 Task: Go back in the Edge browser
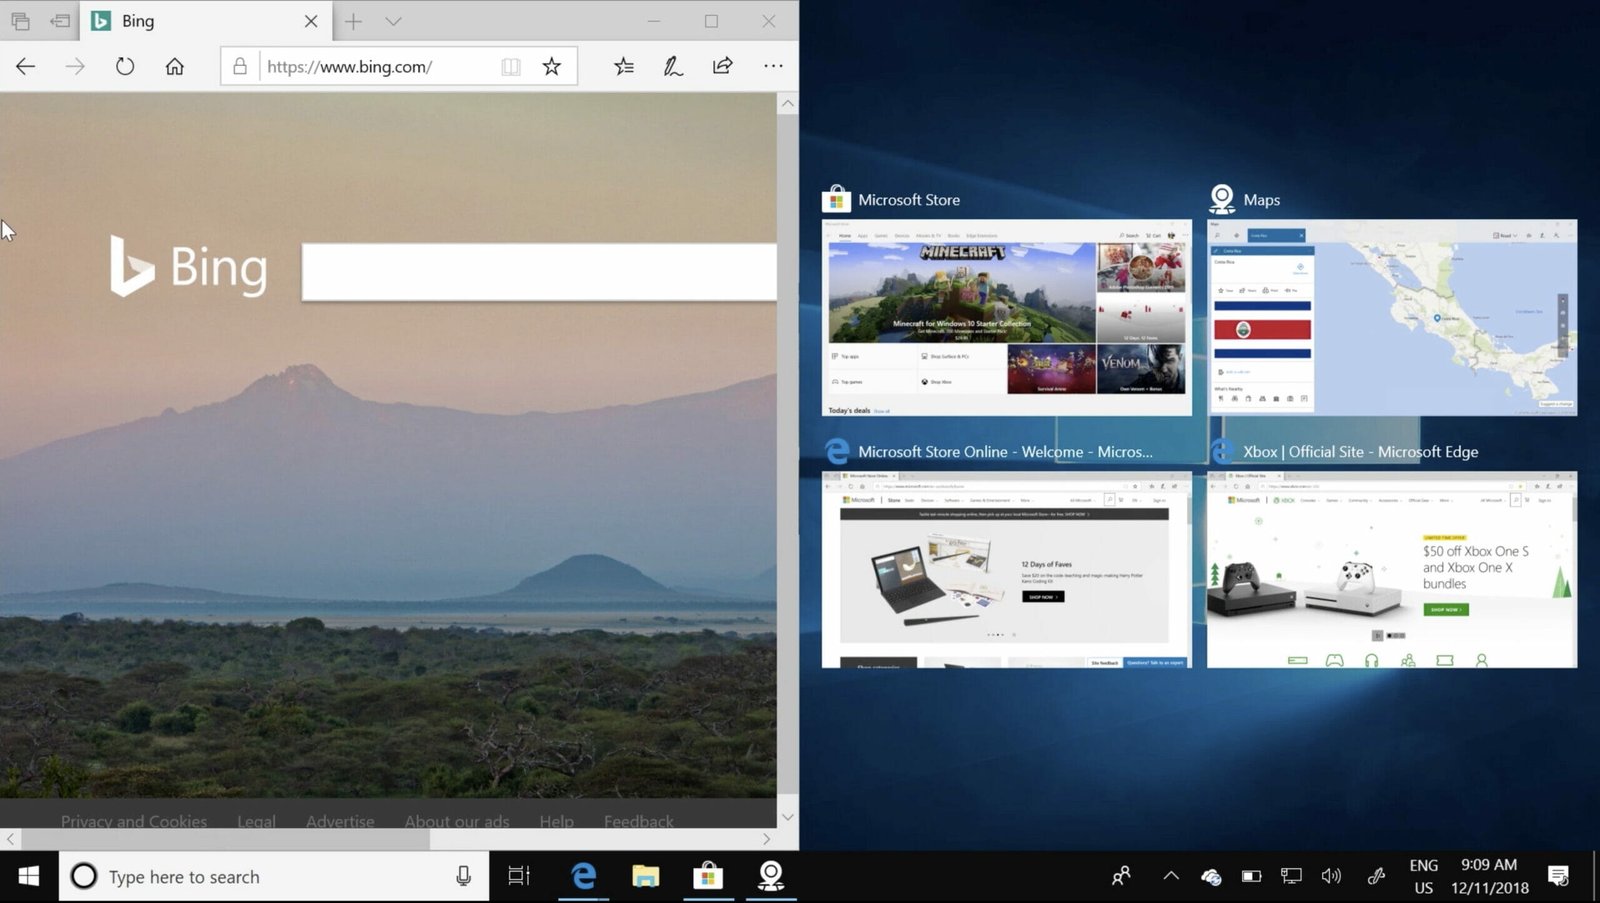tap(25, 66)
